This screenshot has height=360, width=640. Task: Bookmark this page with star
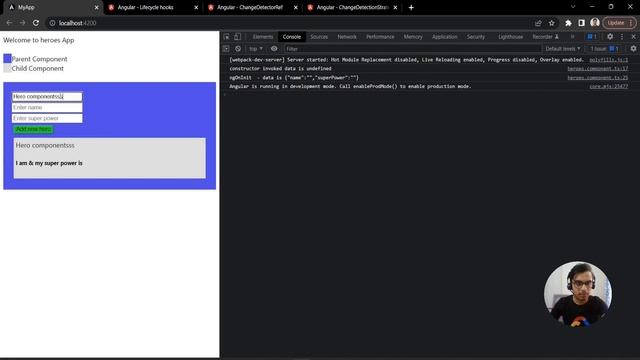[x=551, y=23]
